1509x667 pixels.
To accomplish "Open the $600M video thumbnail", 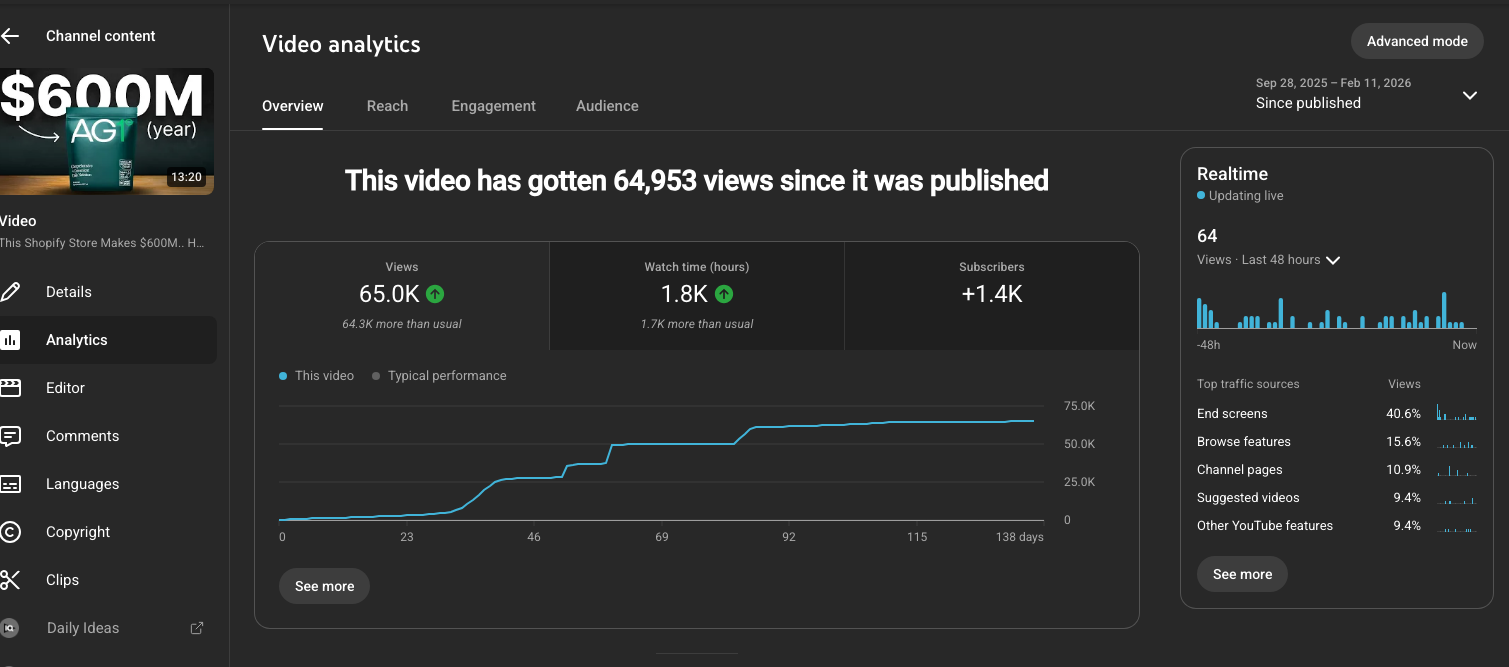I will [x=107, y=131].
